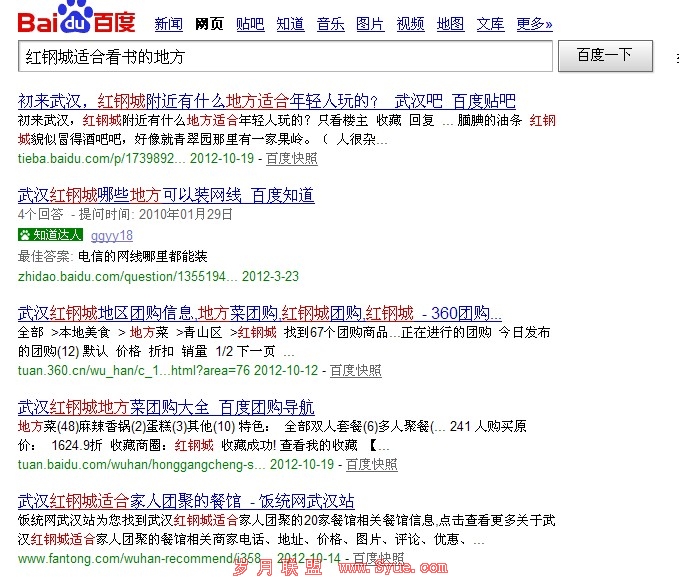Click the Baidu logo
This screenshot has height=577, width=679.
coord(77,17)
